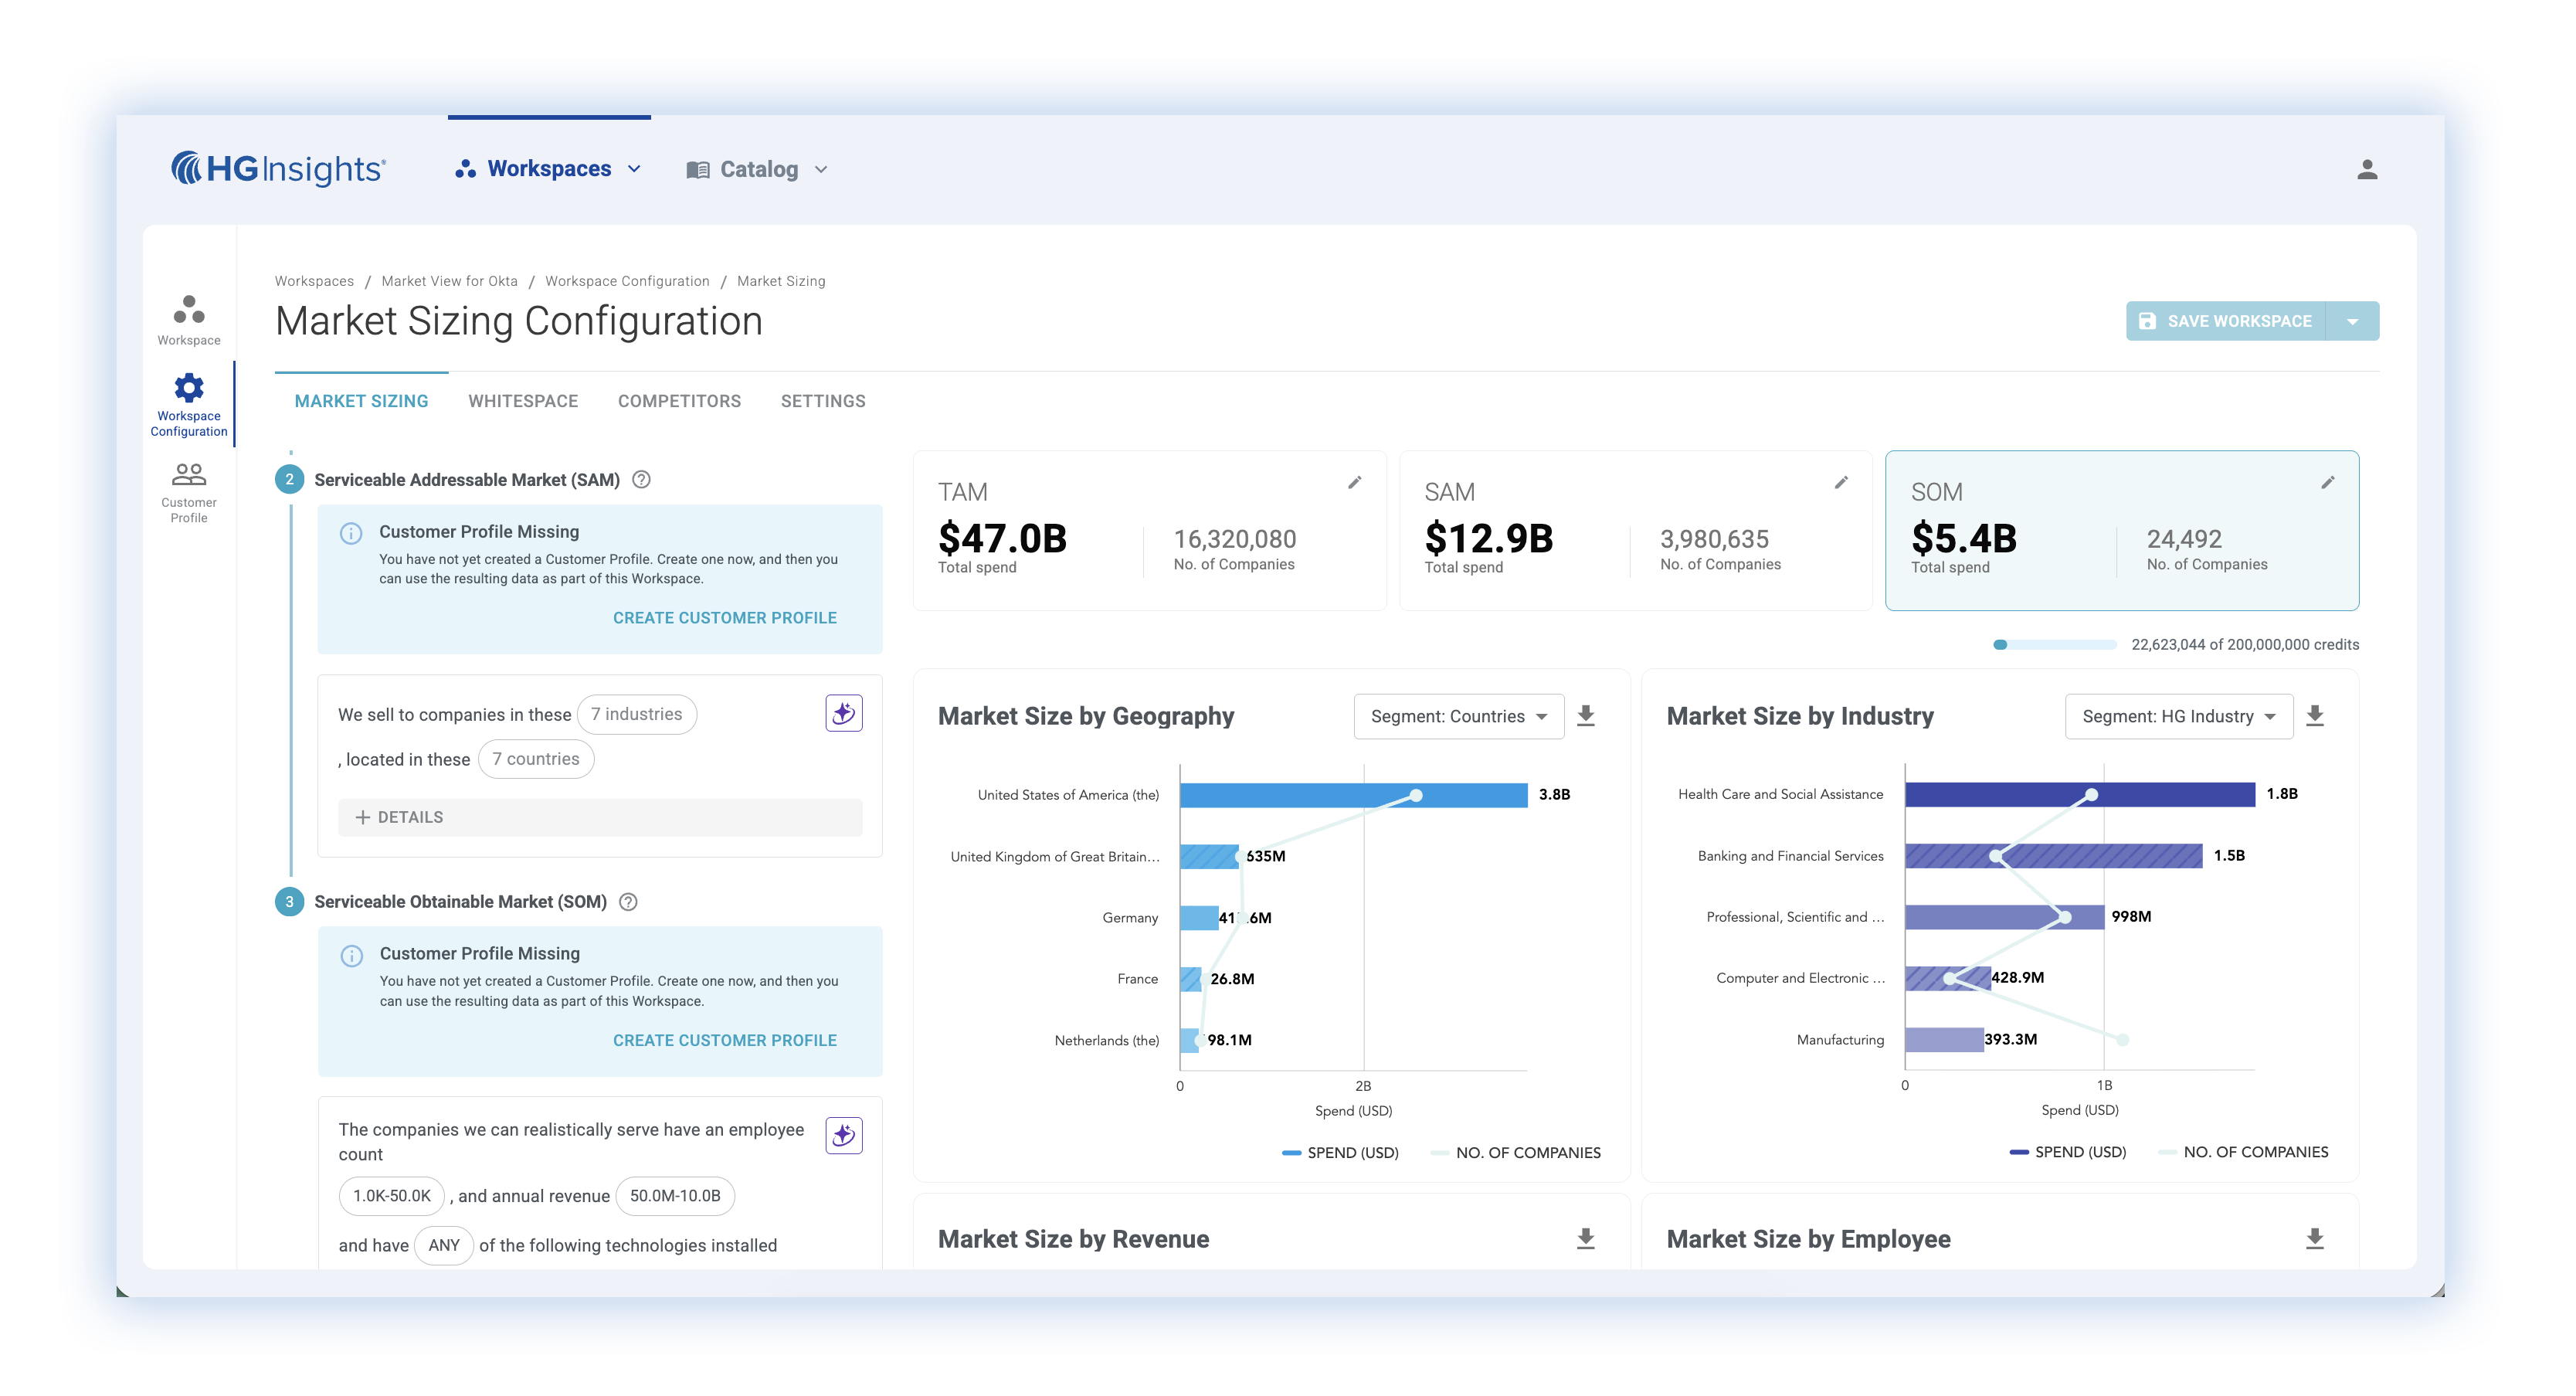This screenshot has height=1396, width=2576.
Task: Edit the SAM card with pencil icon
Action: pos(1840,483)
